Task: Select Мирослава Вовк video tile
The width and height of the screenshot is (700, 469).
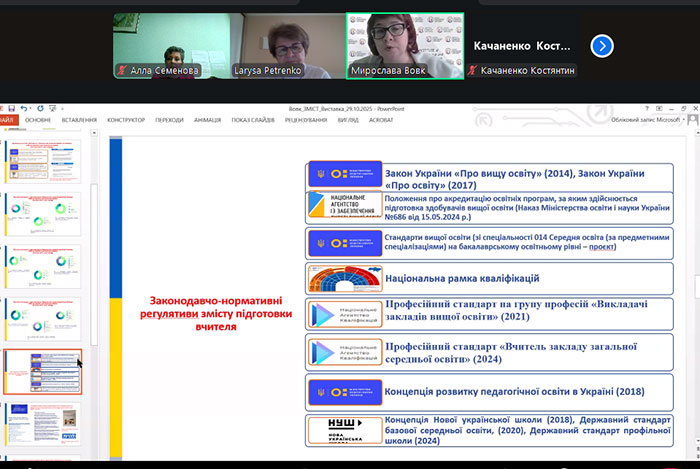Action: pyautogui.click(x=405, y=45)
